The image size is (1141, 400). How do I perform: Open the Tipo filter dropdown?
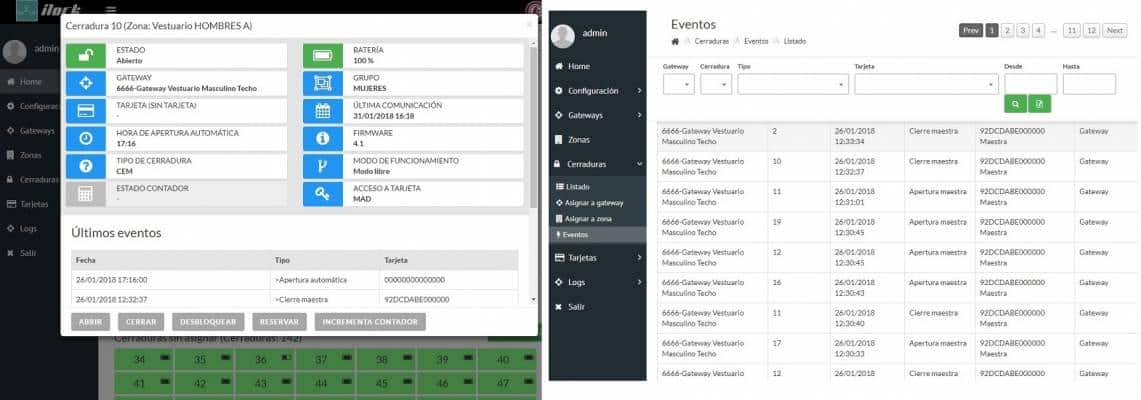[792, 84]
